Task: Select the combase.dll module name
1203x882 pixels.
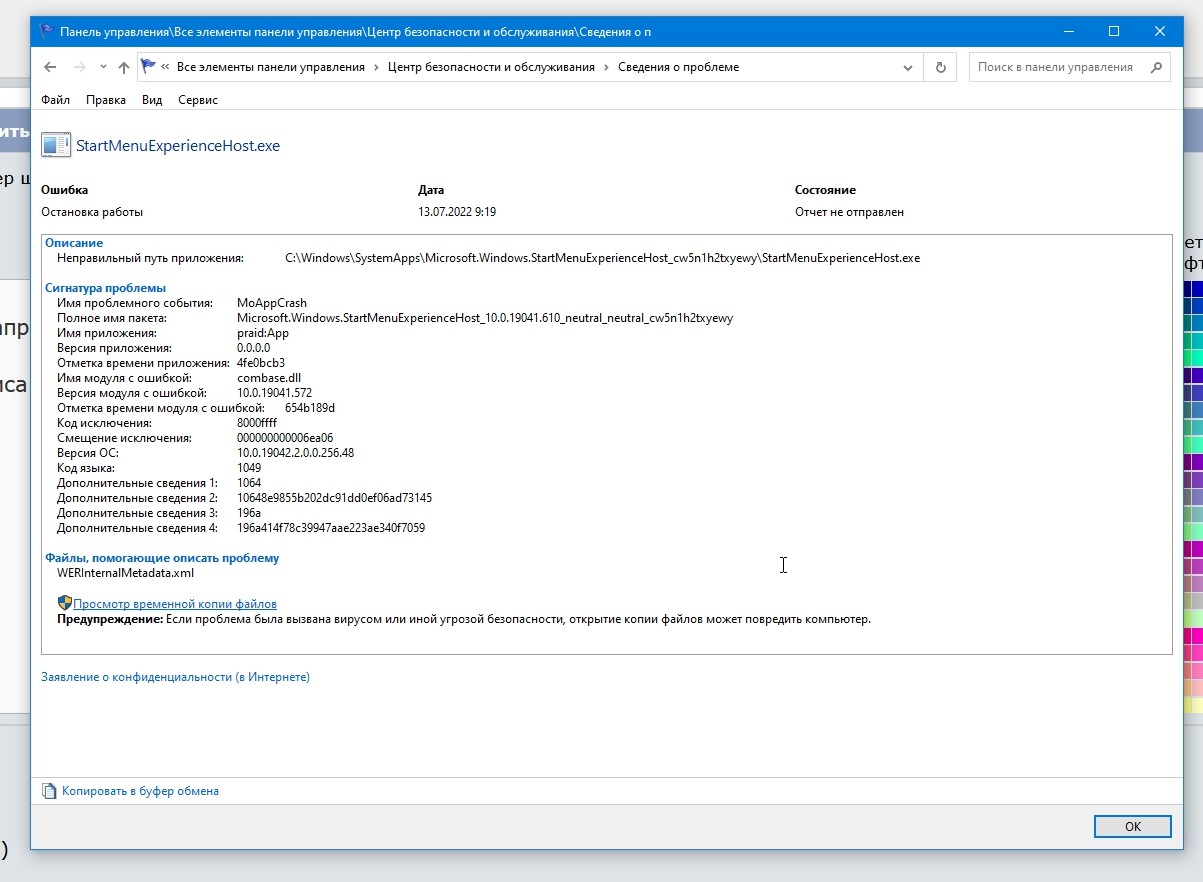Action: click(x=269, y=378)
